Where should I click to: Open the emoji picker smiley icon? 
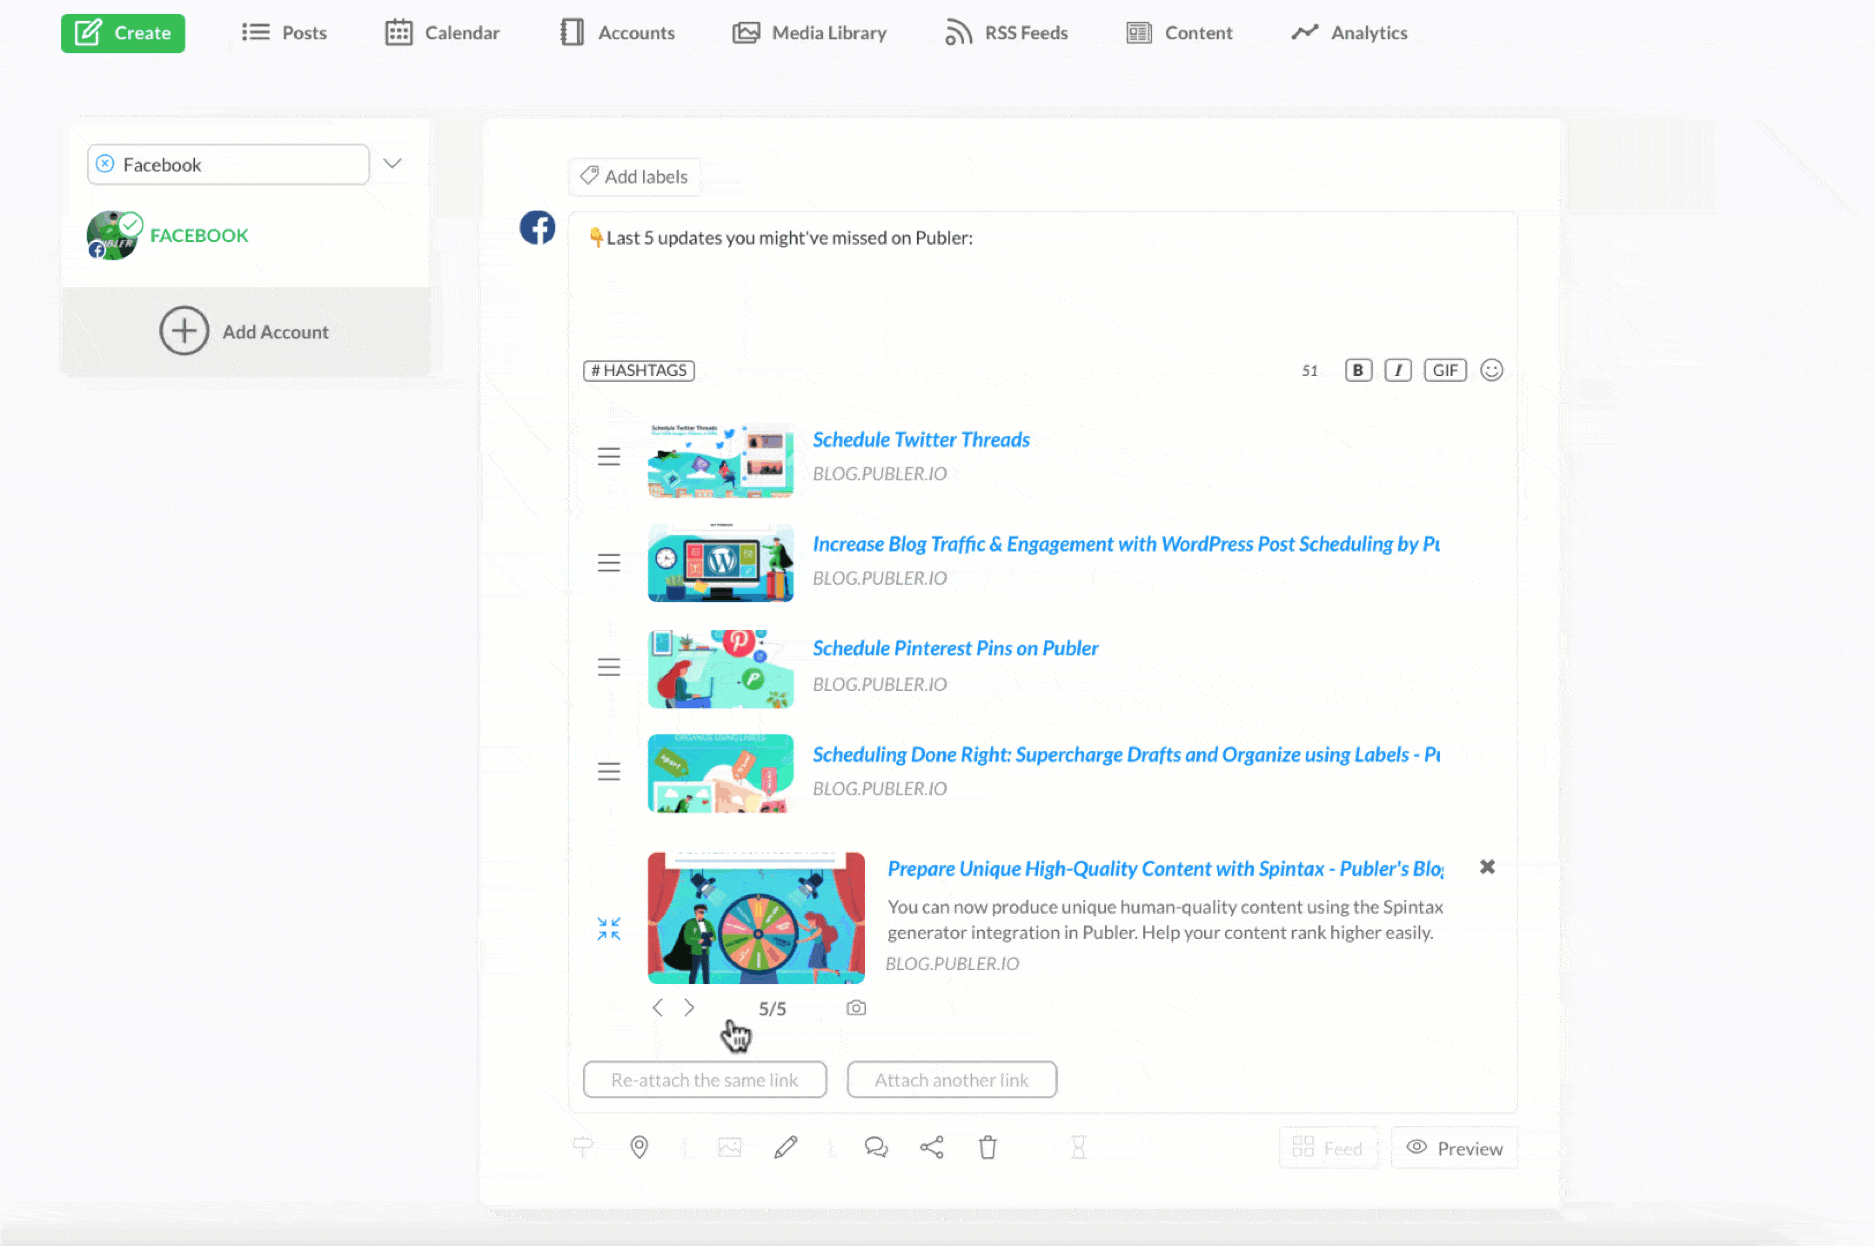click(1491, 370)
